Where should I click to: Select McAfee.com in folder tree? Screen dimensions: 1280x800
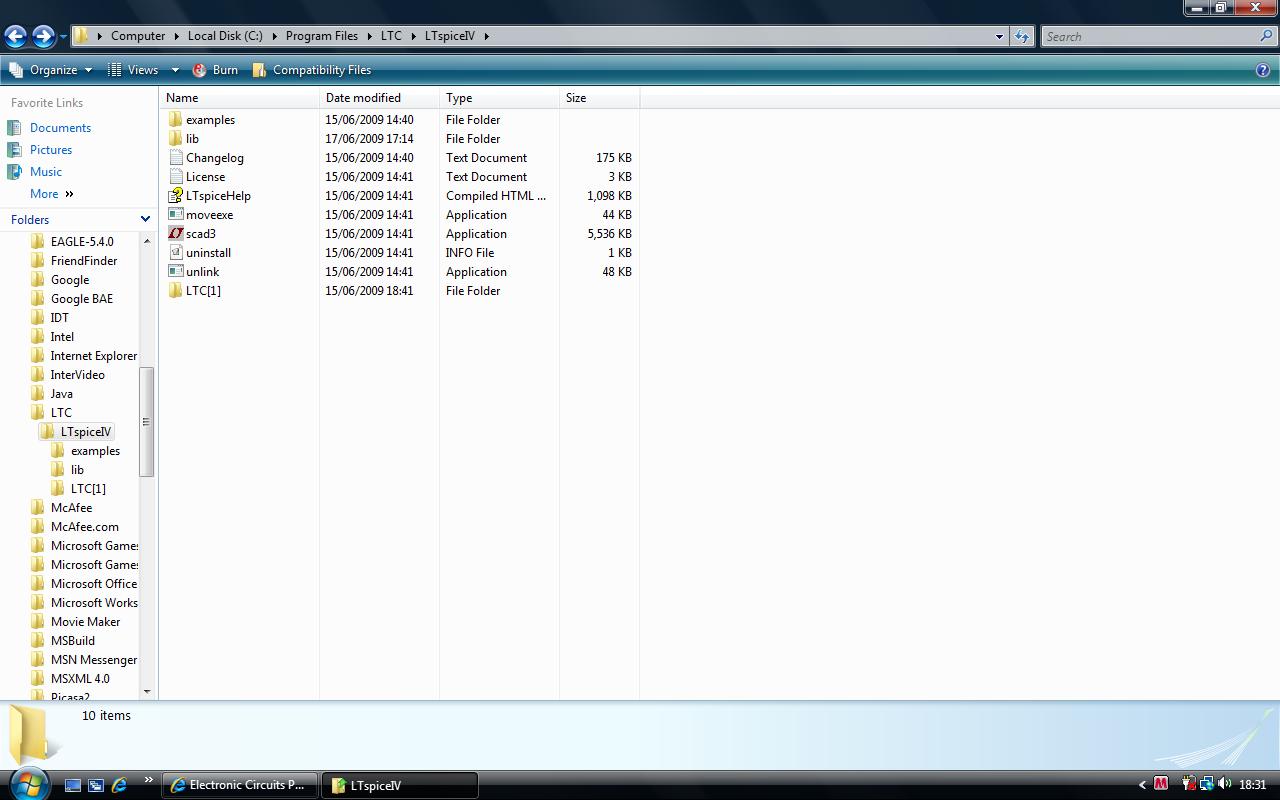point(85,527)
